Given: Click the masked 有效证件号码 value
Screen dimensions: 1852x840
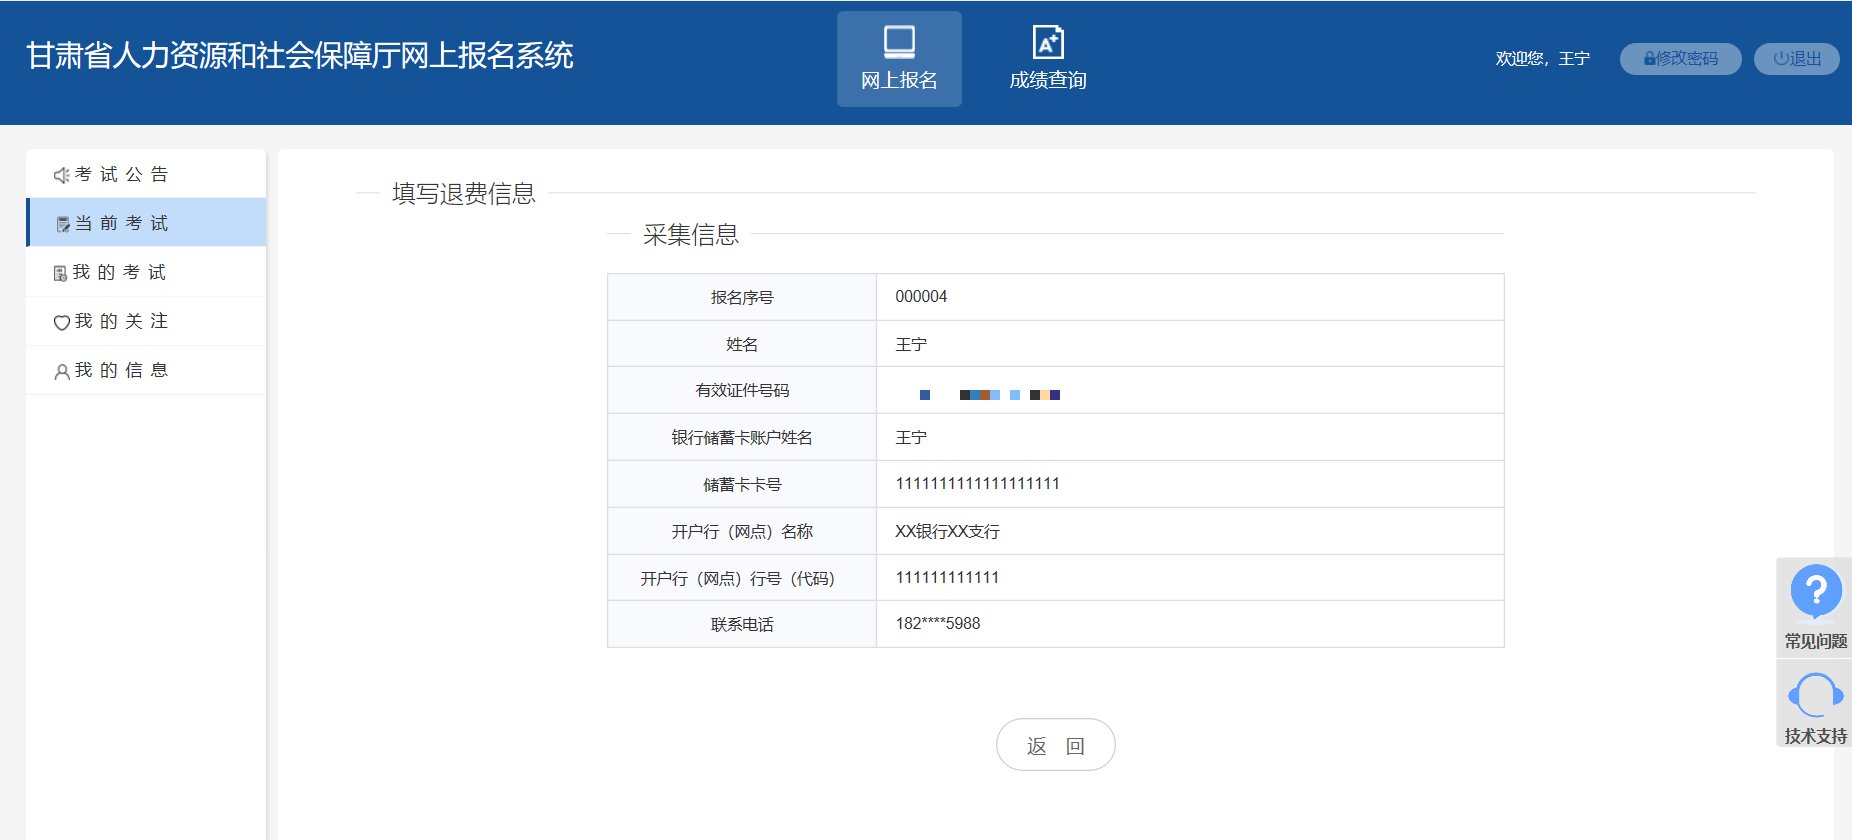Looking at the screenshot, I should point(990,395).
